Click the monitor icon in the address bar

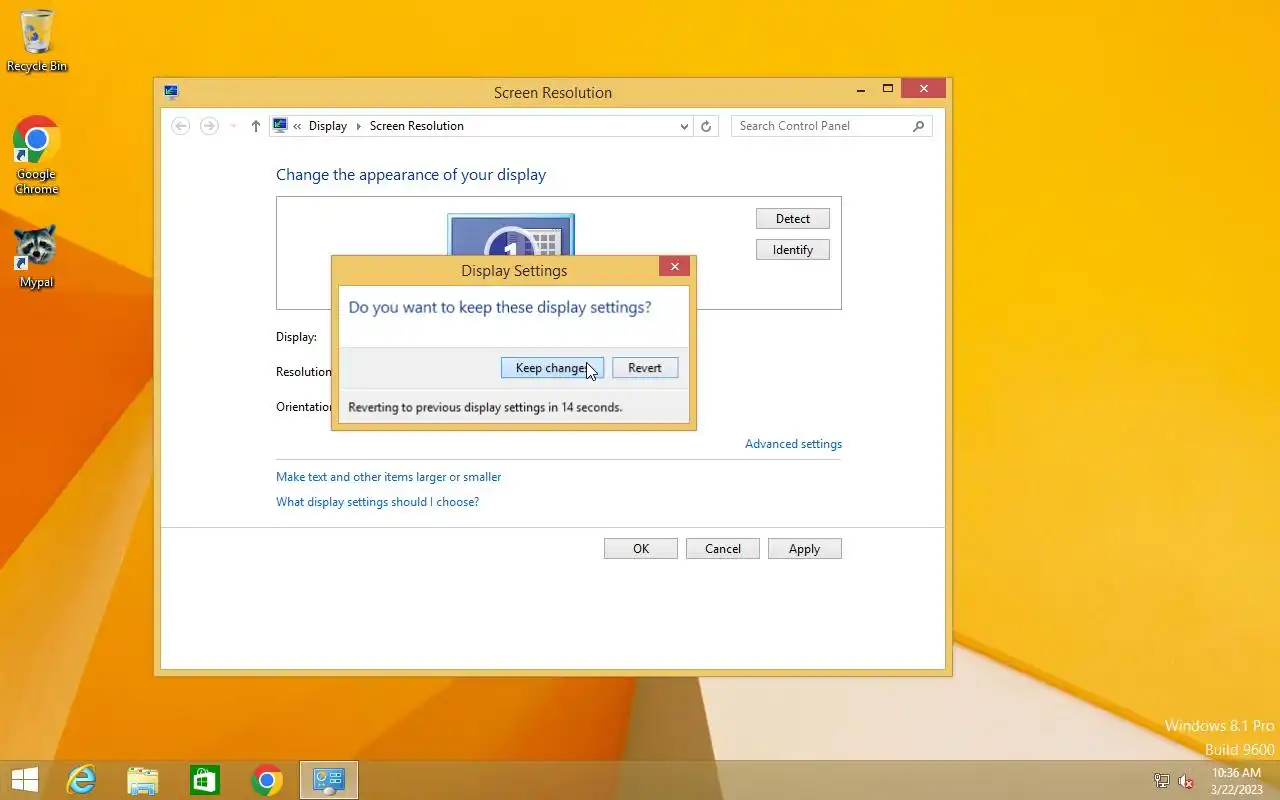coord(280,126)
